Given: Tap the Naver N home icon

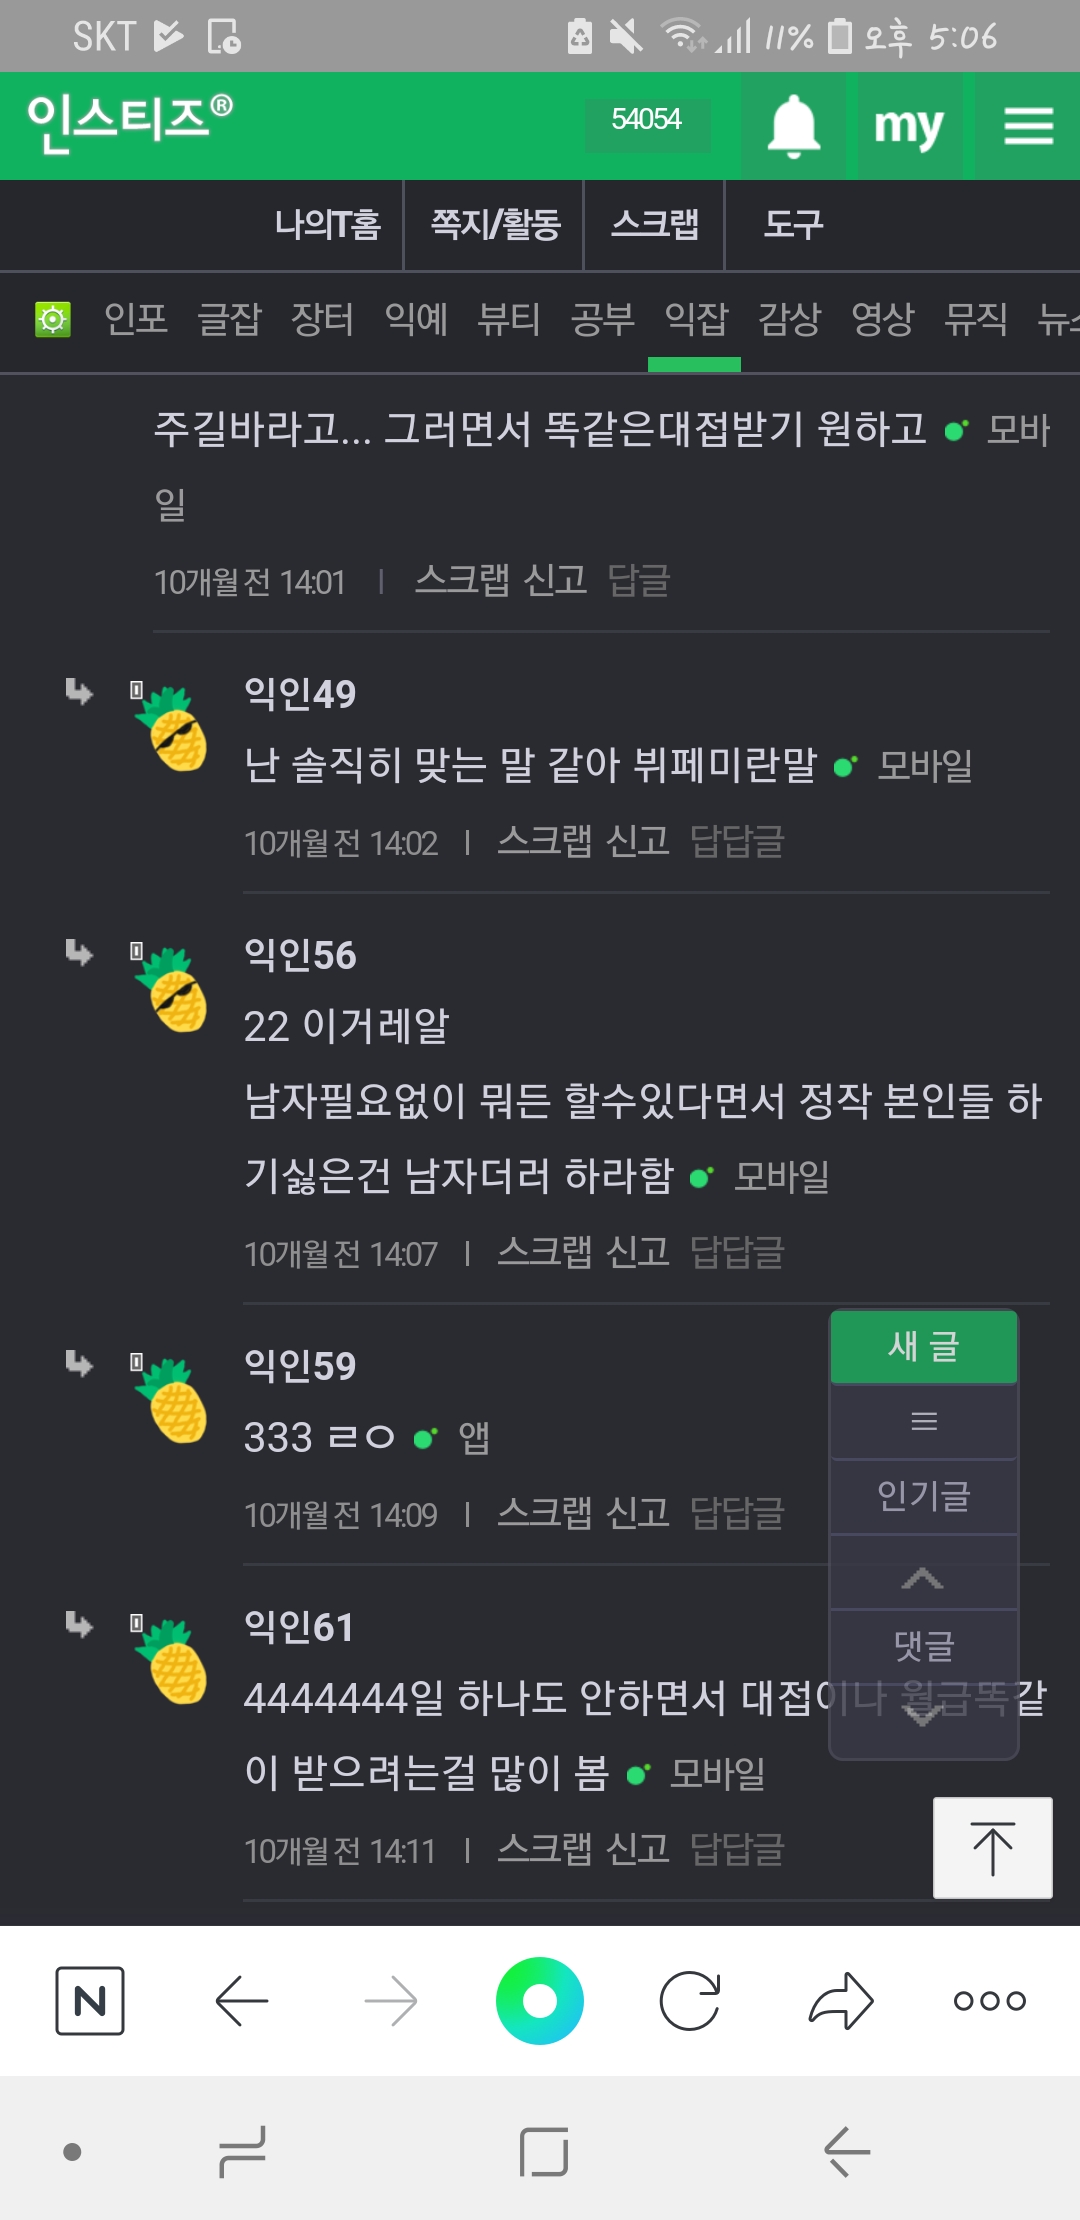Looking at the screenshot, I should [x=90, y=2000].
